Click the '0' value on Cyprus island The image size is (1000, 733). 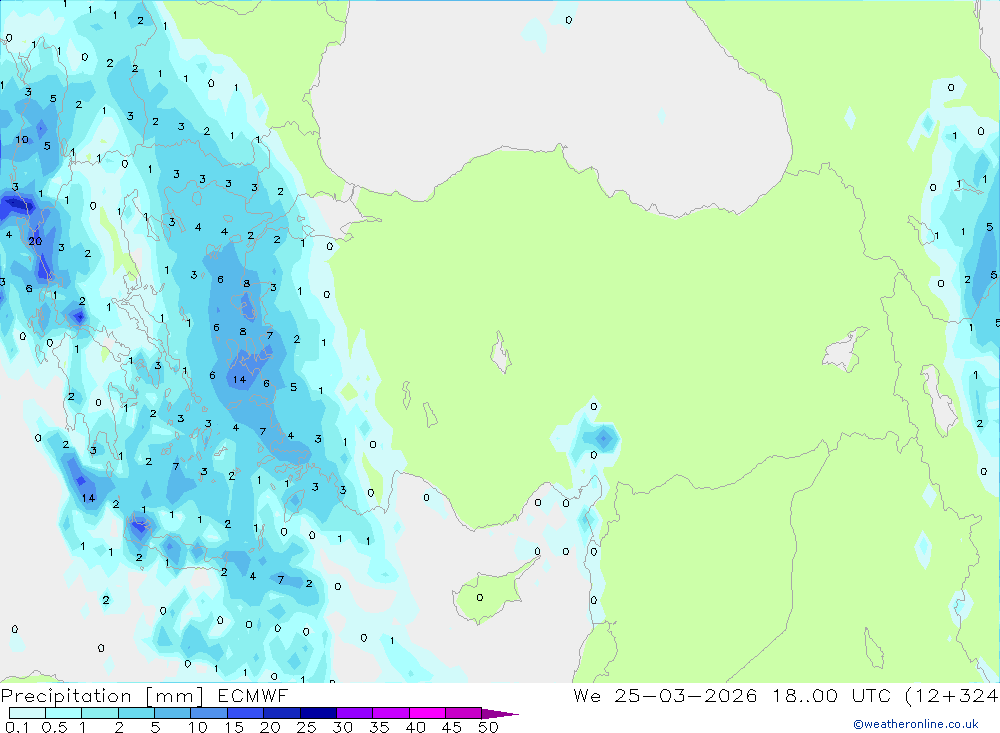pos(480,598)
